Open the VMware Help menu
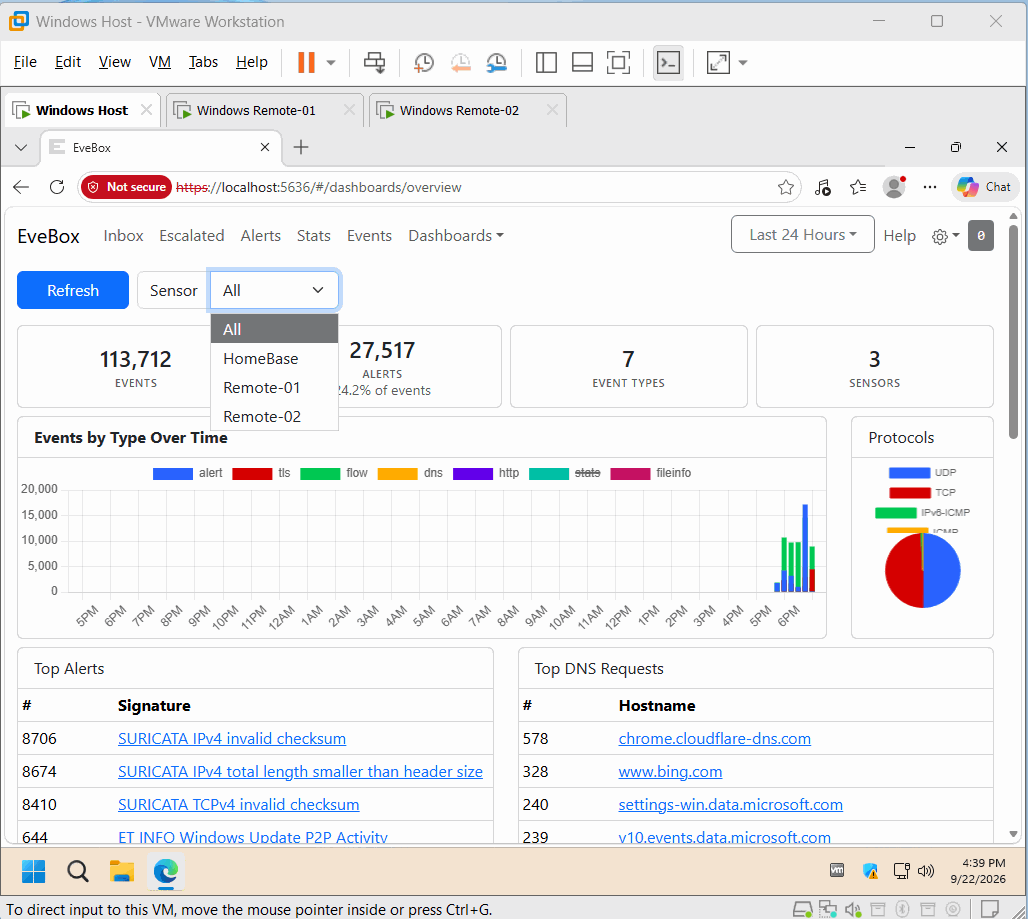Image resolution: width=1028 pixels, height=919 pixels. pyautogui.click(x=252, y=62)
